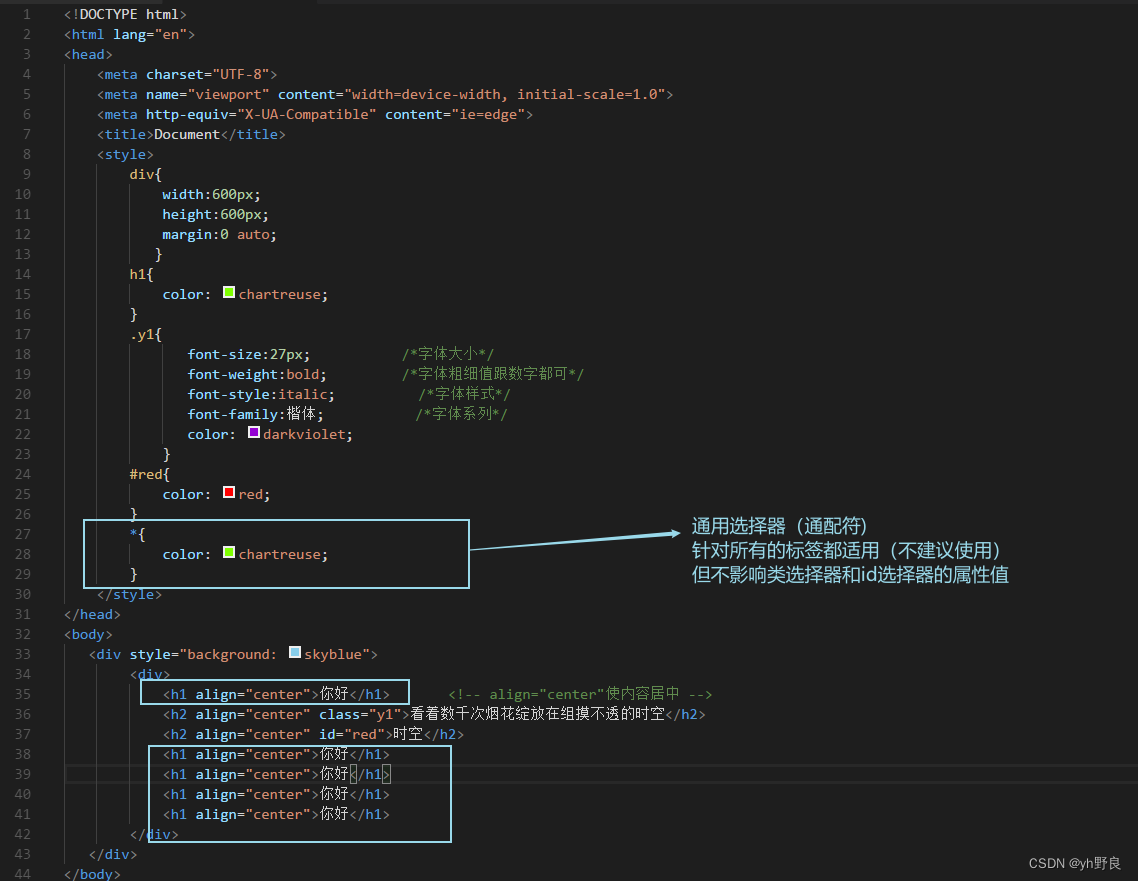
Task: Click the margin:0 auto; declaration
Action: click(x=219, y=234)
